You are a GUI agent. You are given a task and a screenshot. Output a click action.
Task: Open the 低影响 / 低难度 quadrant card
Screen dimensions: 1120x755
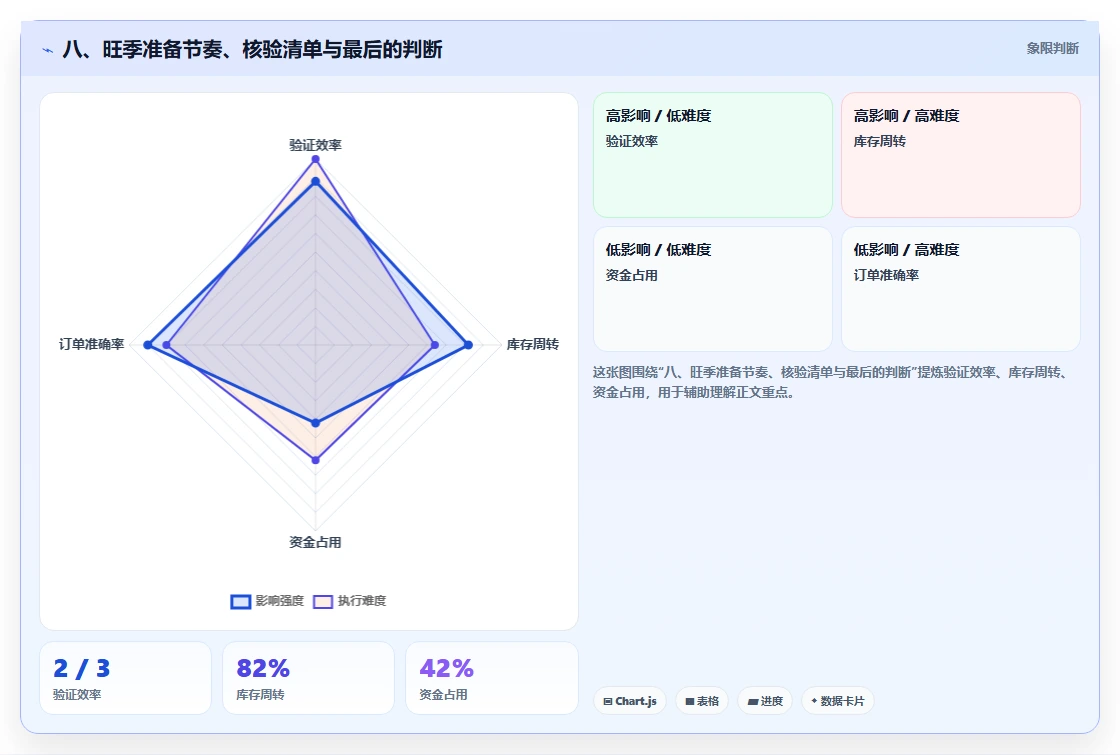[713, 289]
